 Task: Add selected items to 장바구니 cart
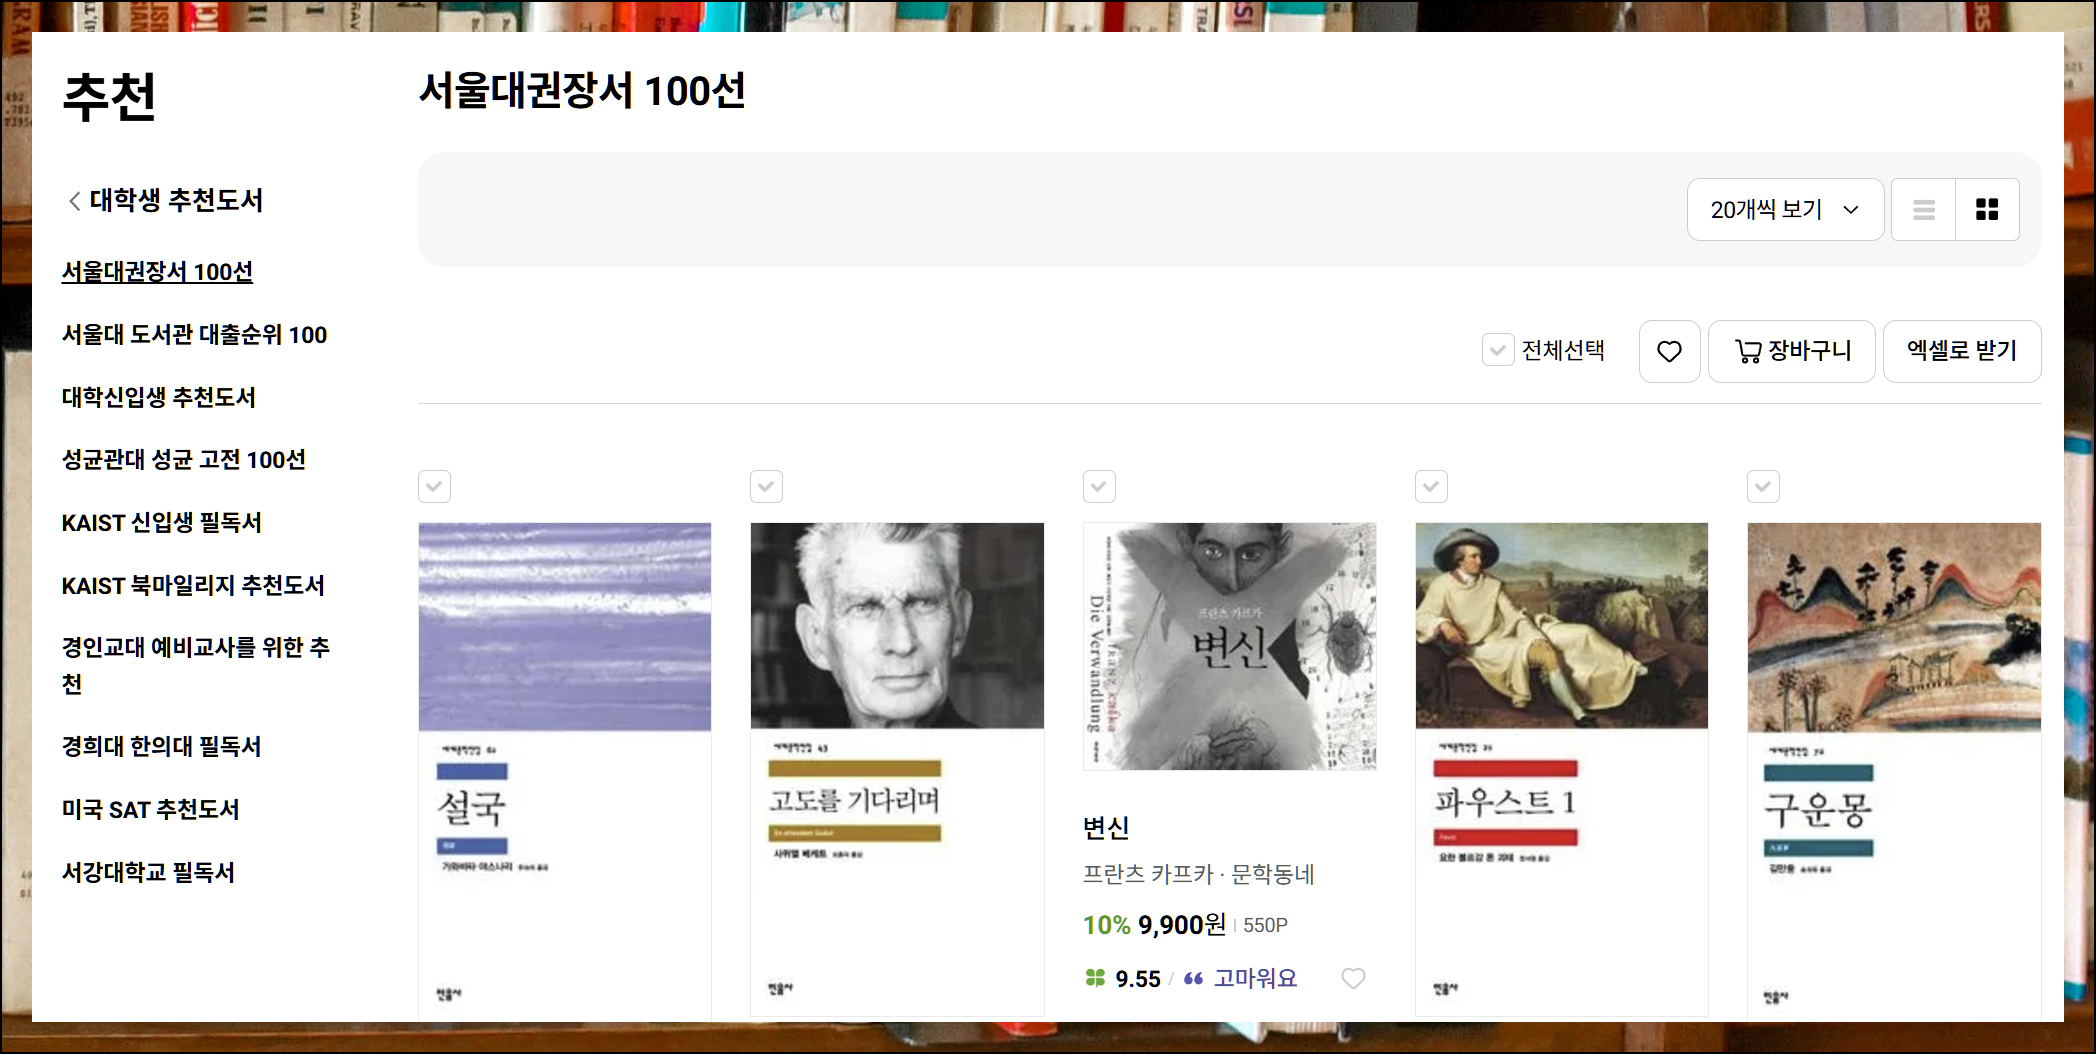coord(1791,351)
